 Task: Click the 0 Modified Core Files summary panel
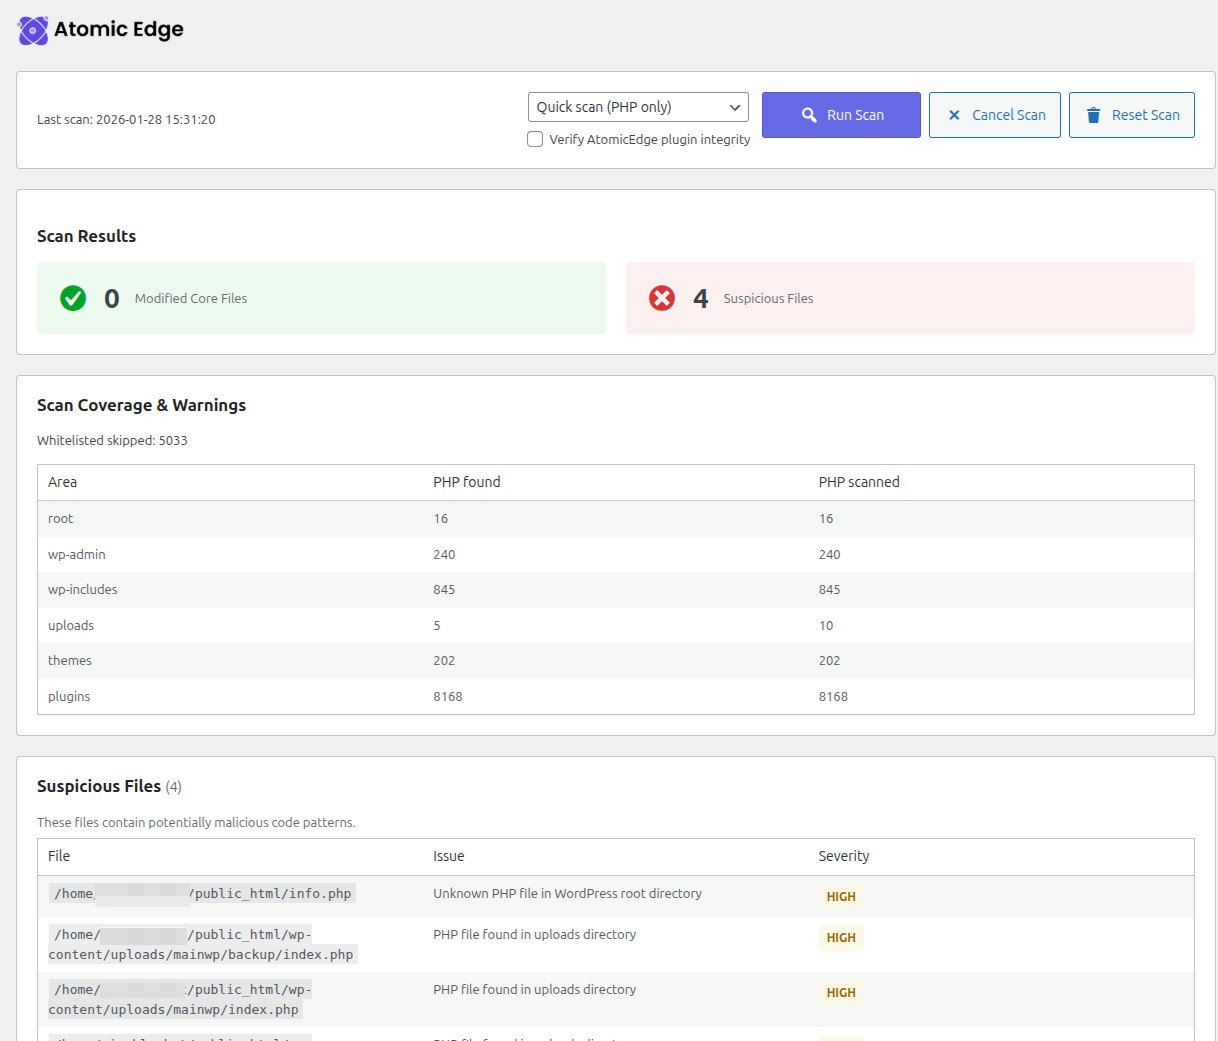pyautogui.click(x=320, y=297)
